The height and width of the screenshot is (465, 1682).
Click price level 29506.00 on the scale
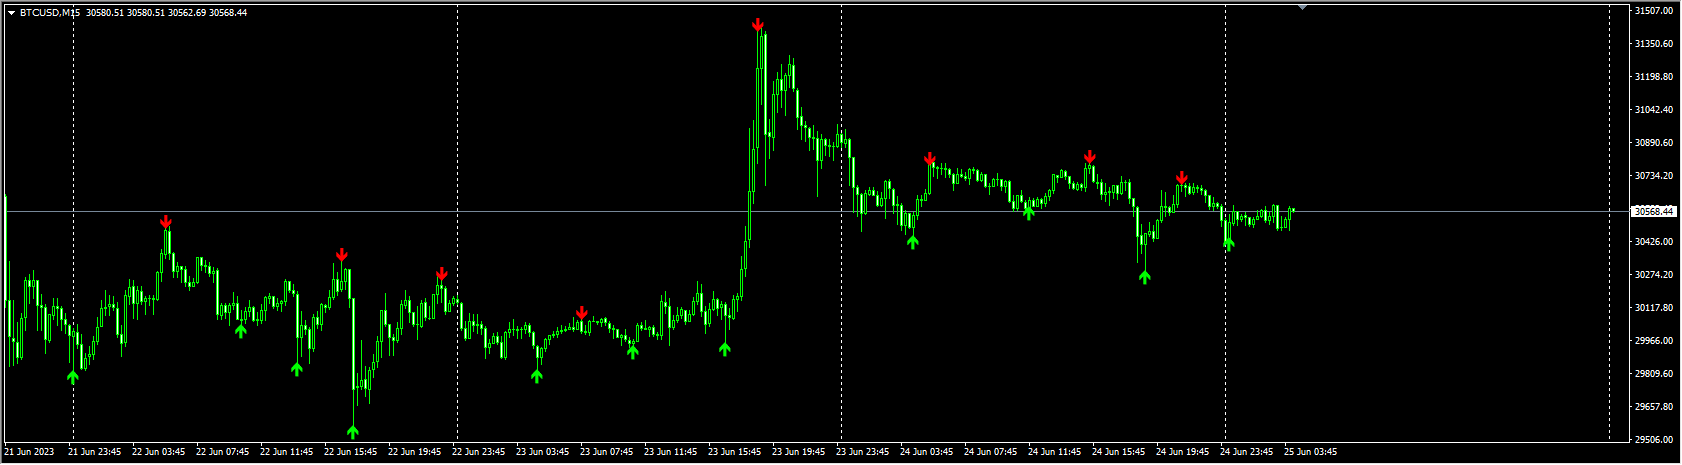(1653, 439)
